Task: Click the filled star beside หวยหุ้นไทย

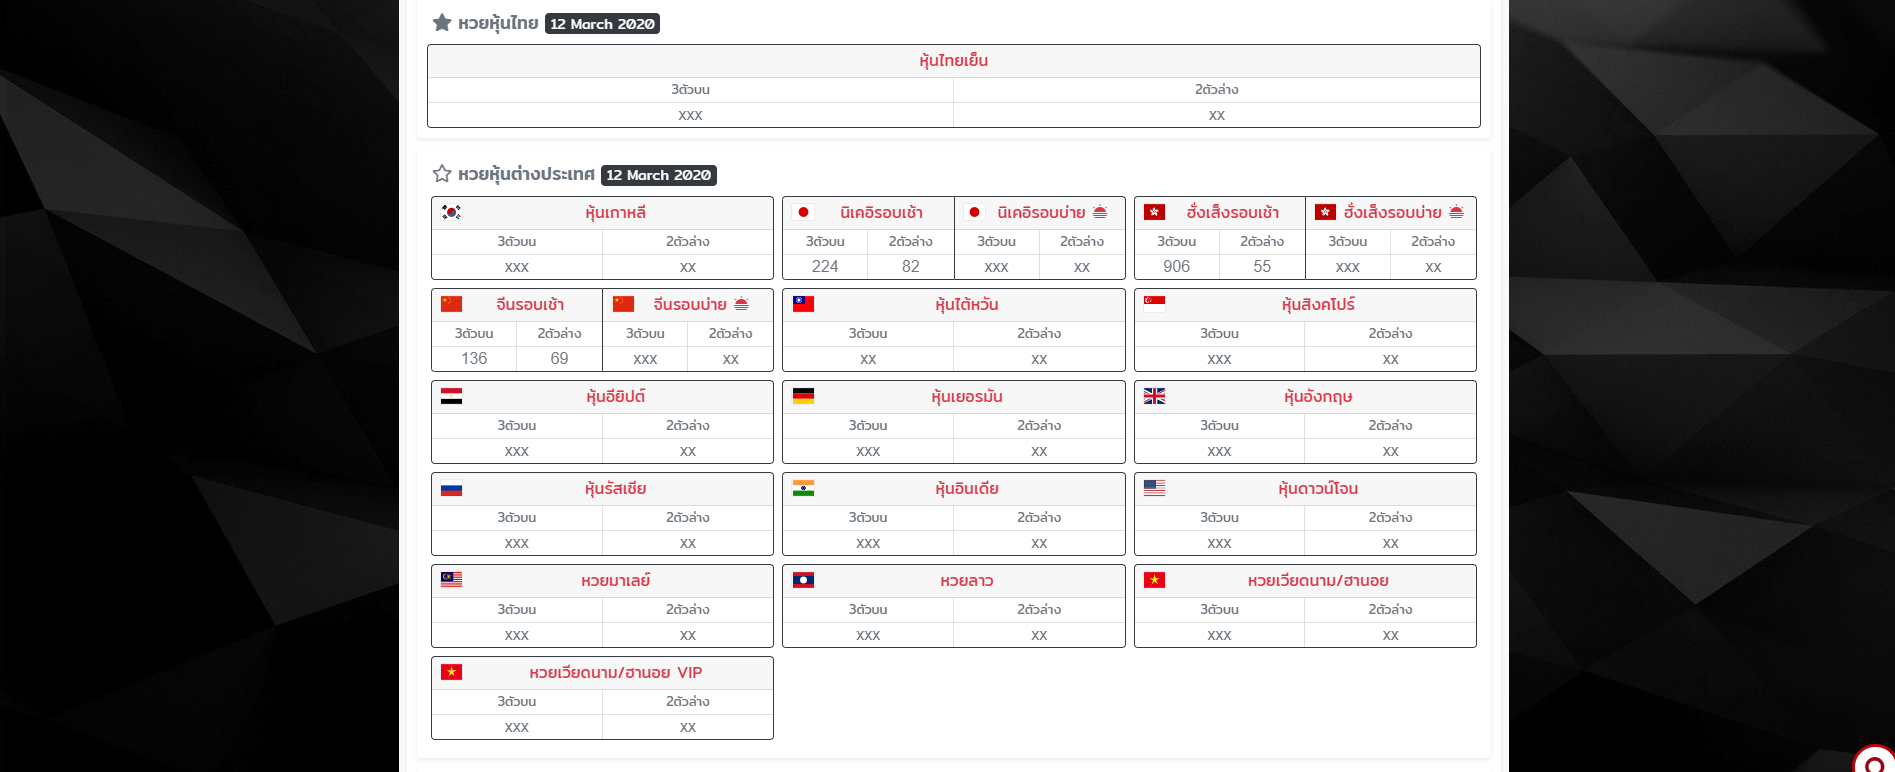Action: [441, 23]
